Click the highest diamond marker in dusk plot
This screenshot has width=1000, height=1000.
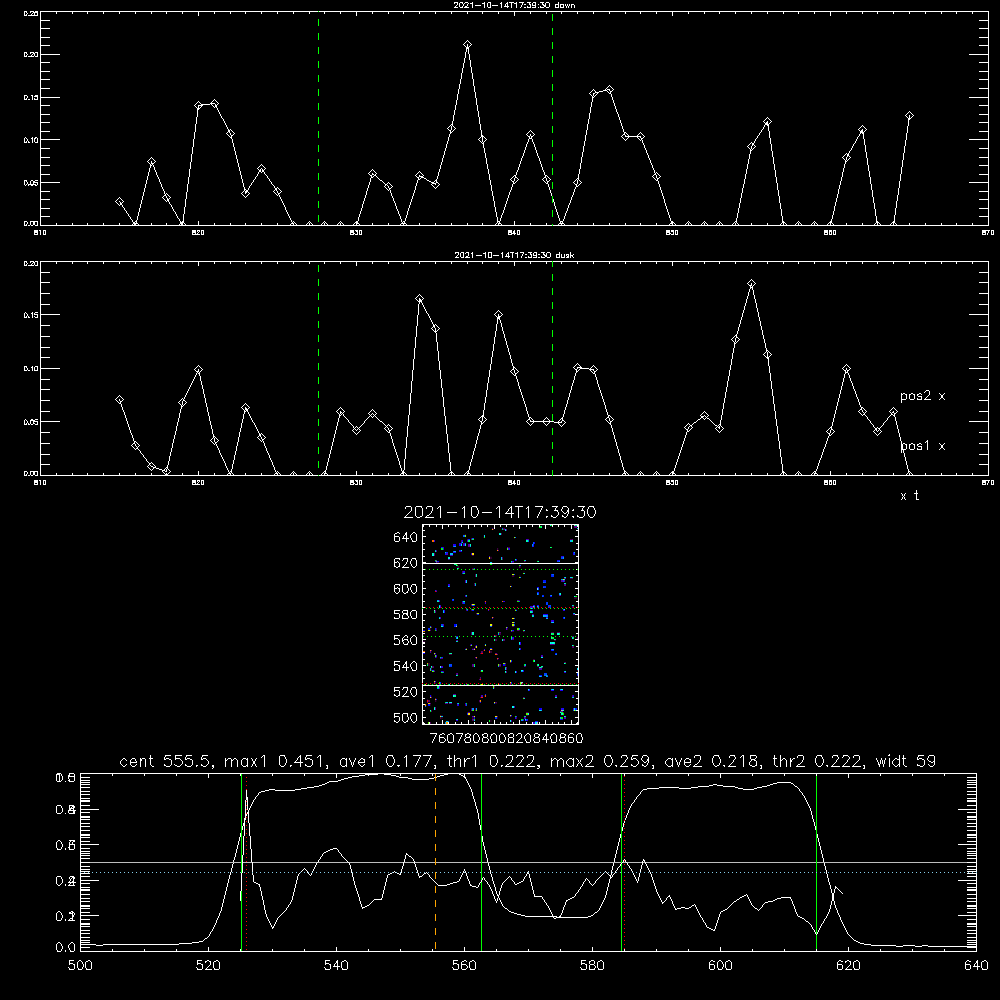pyautogui.click(x=751, y=284)
